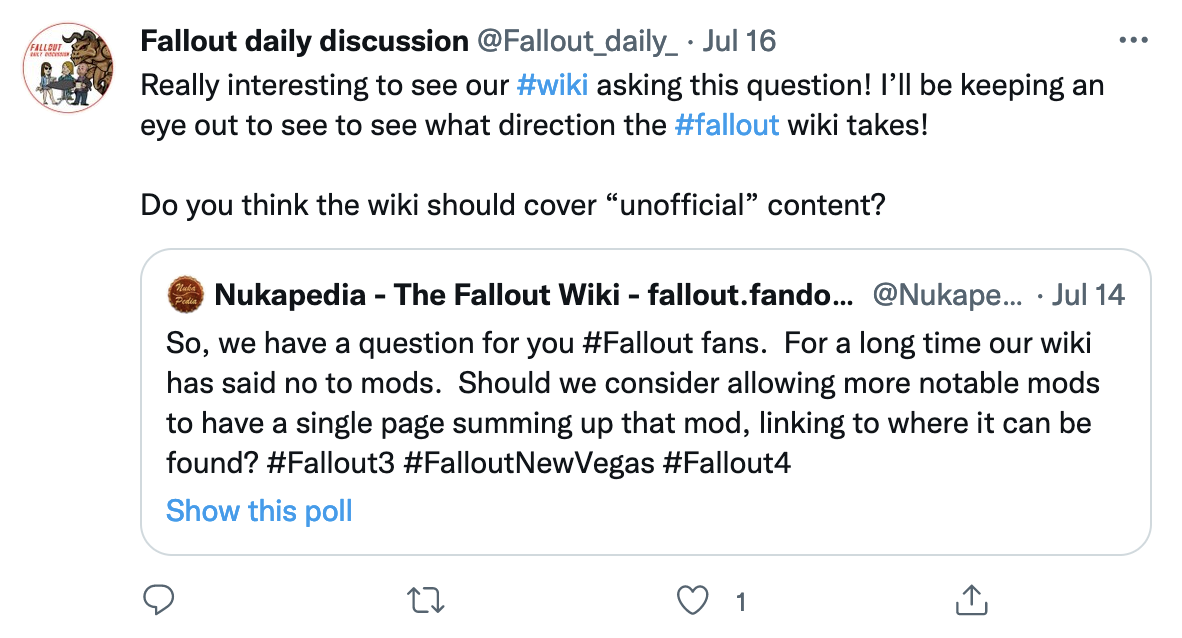Image resolution: width=1182 pixels, height=638 pixels.
Task: Click the @Fallout_daily_ username handle
Action: [578, 42]
